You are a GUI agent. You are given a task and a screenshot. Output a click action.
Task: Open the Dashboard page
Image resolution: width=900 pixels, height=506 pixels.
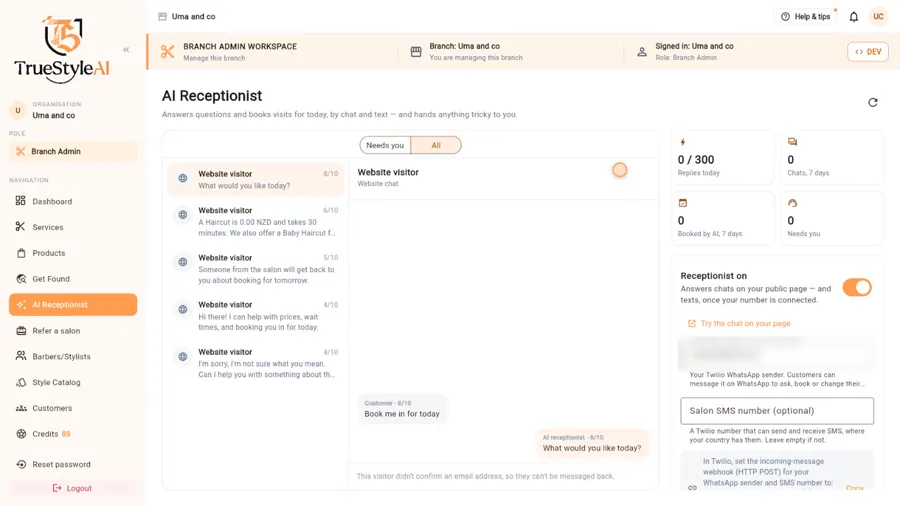(73, 201)
